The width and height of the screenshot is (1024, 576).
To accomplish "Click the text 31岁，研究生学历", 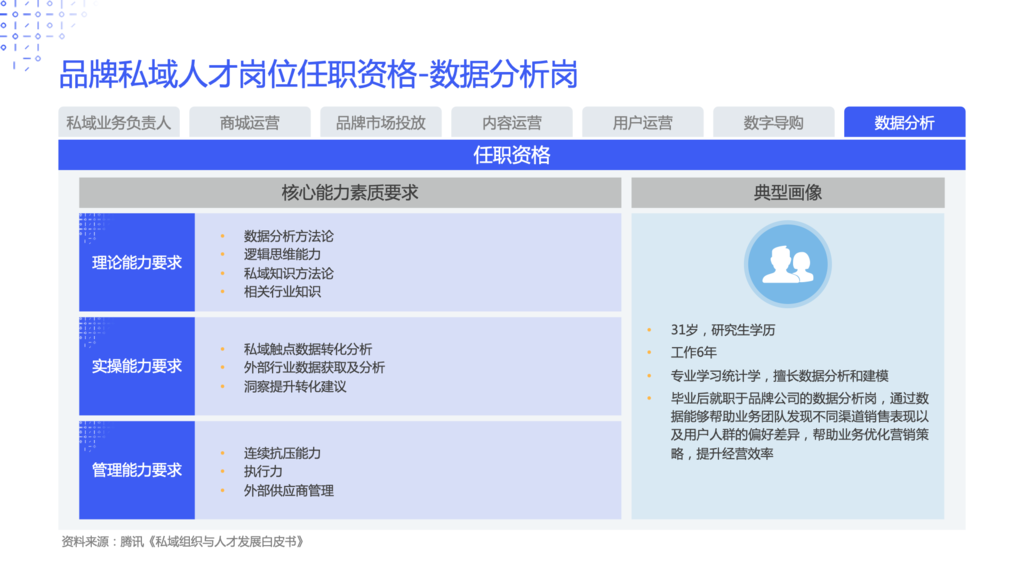I will 723,330.
